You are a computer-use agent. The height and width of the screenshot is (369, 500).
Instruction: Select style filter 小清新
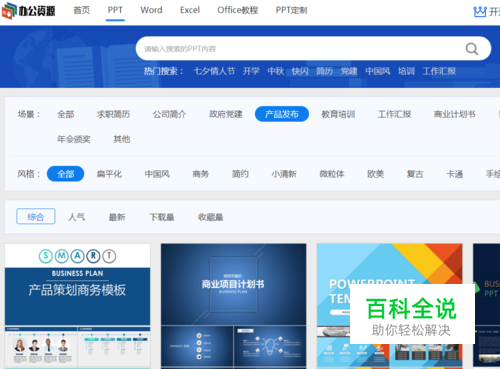click(x=284, y=174)
